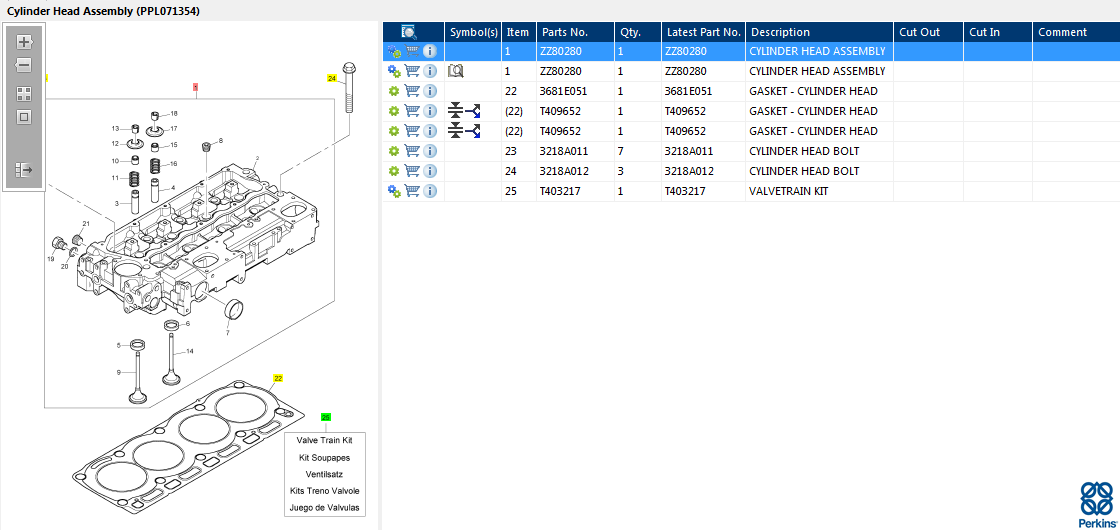1120x530 pixels.
Task: Sort by the Parts No. column header
Action: [564, 32]
